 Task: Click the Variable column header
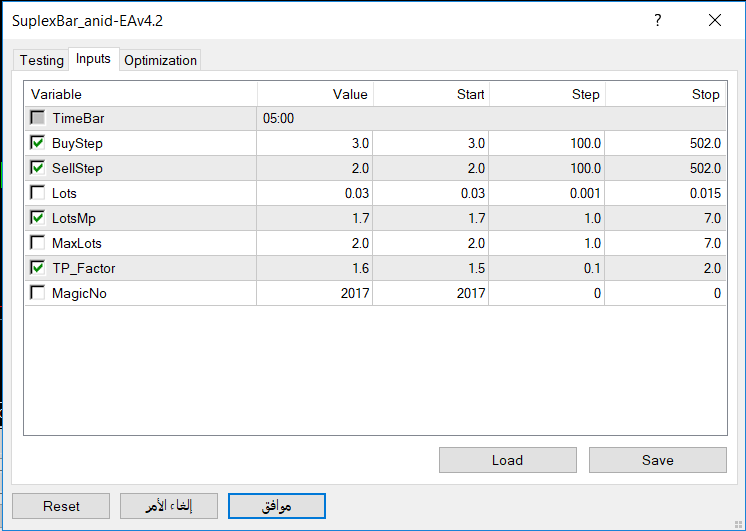point(140,94)
